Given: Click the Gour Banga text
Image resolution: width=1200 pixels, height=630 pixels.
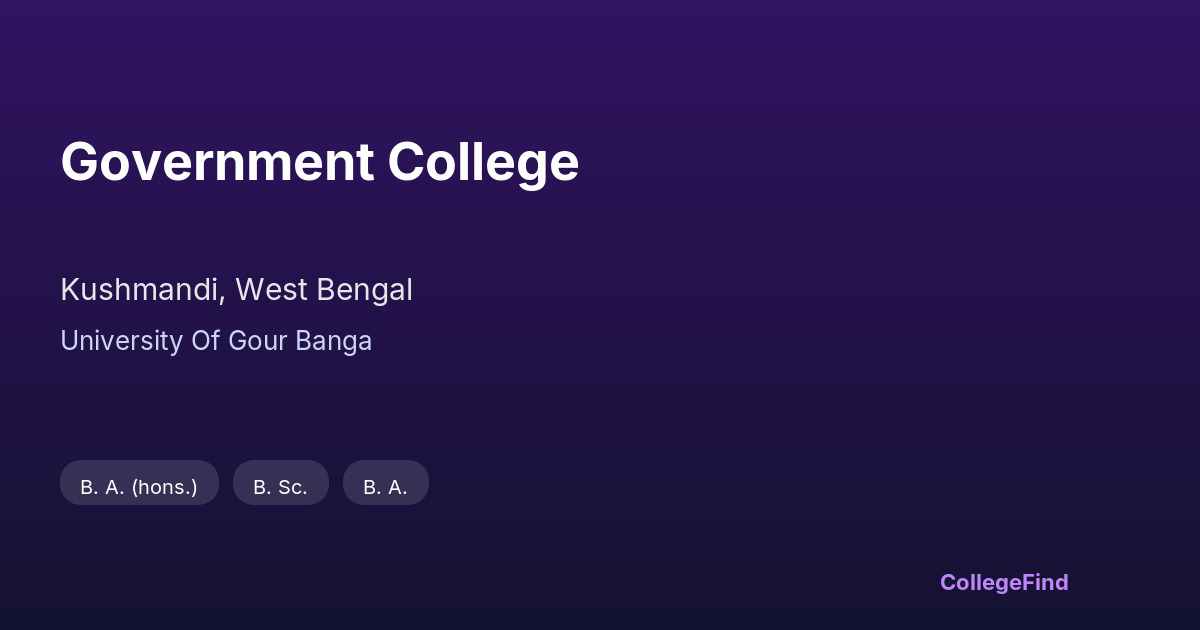Looking at the screenshot, I should (x=300, y=341).
